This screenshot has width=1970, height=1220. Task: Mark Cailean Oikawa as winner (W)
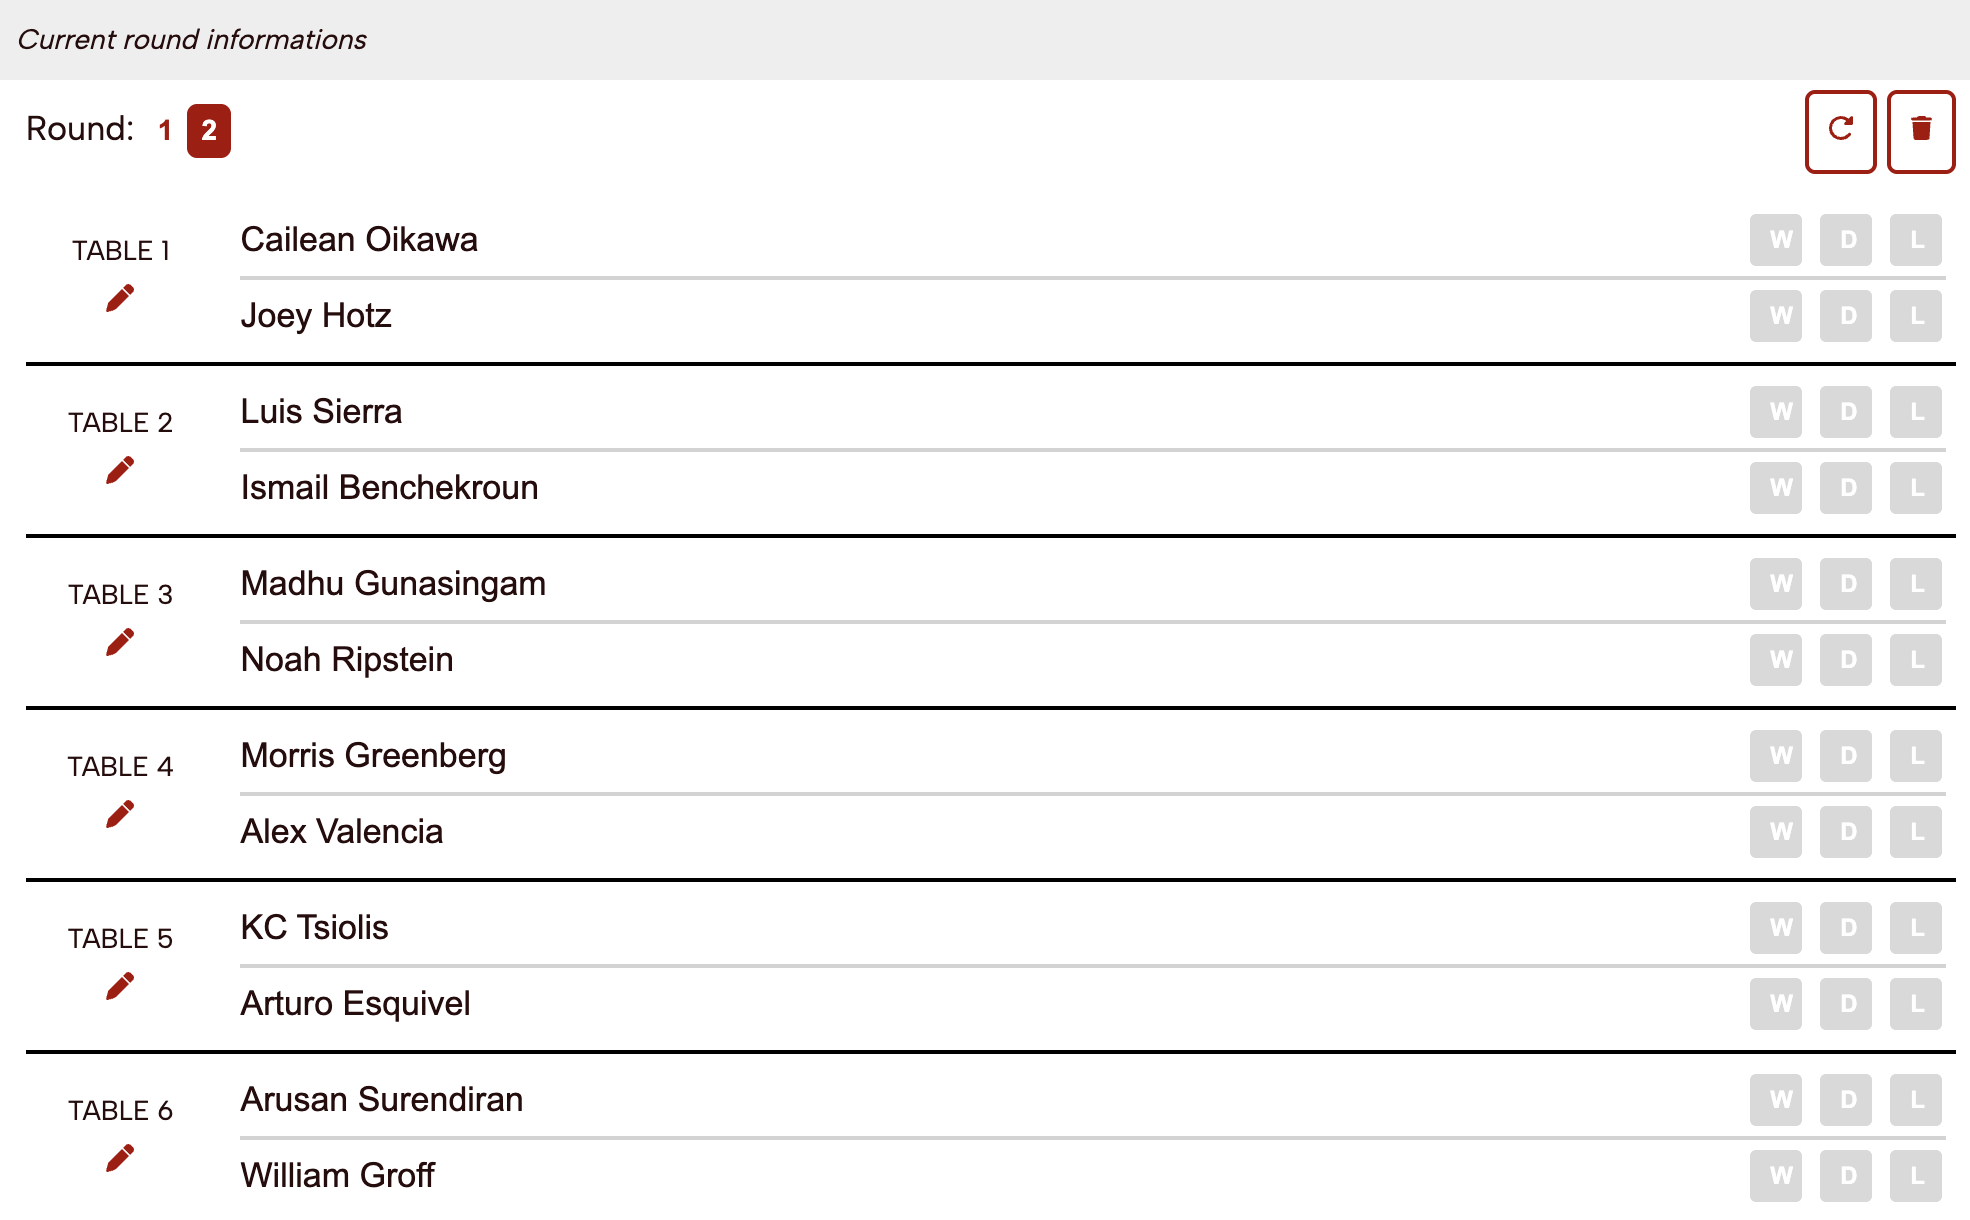coord(1776,240)
